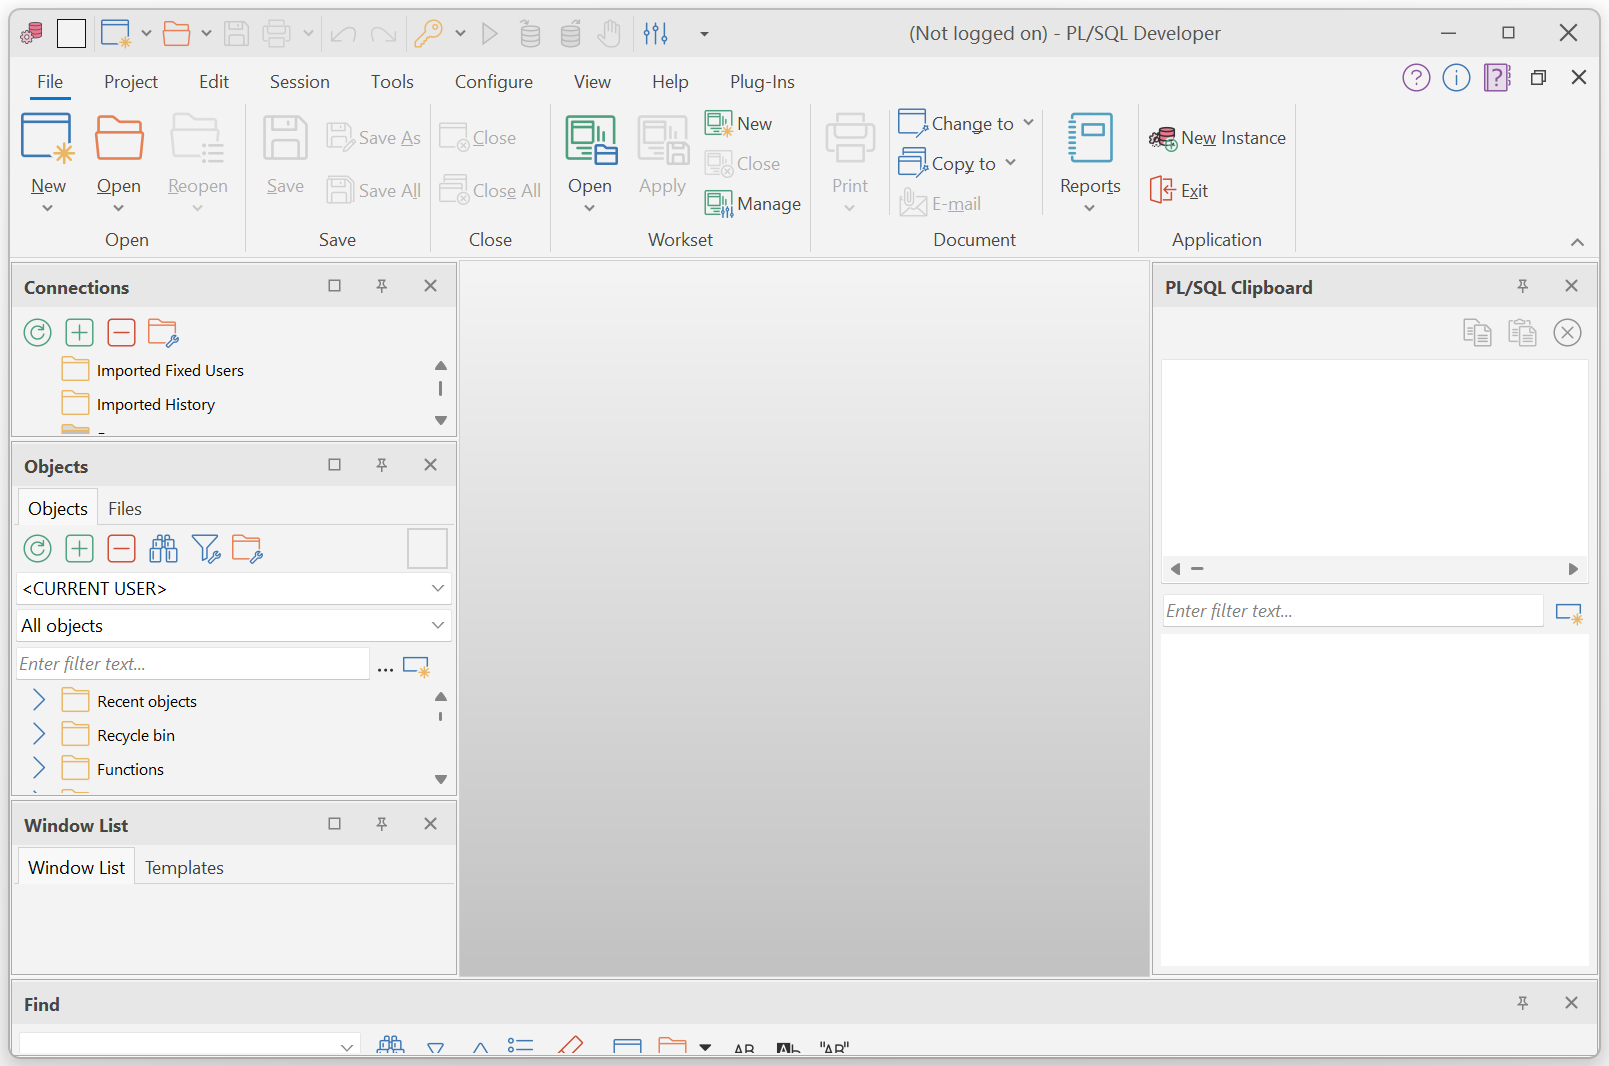
Task: Close the Find panel
Action: [x=1571, y=1003]
